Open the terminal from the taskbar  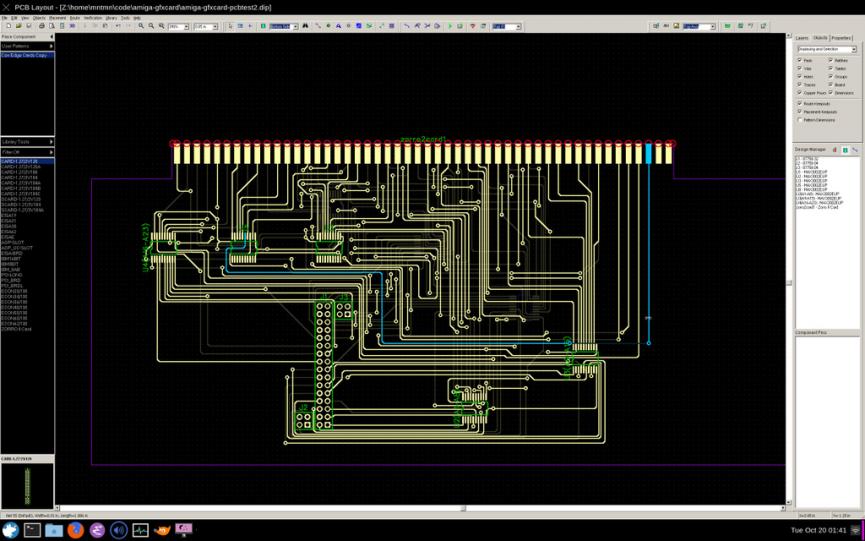point(32,530)
